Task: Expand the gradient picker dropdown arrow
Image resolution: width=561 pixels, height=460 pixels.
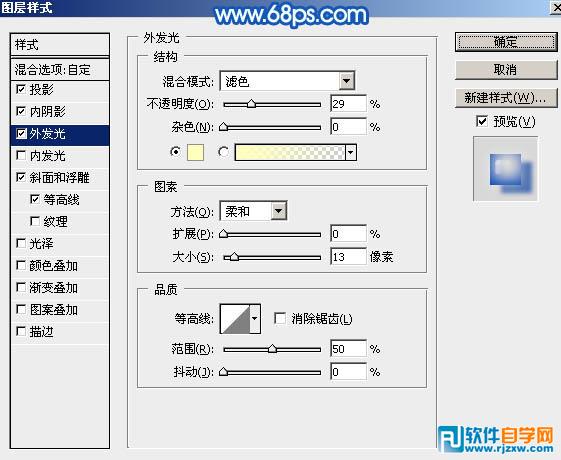Action: 351,152
